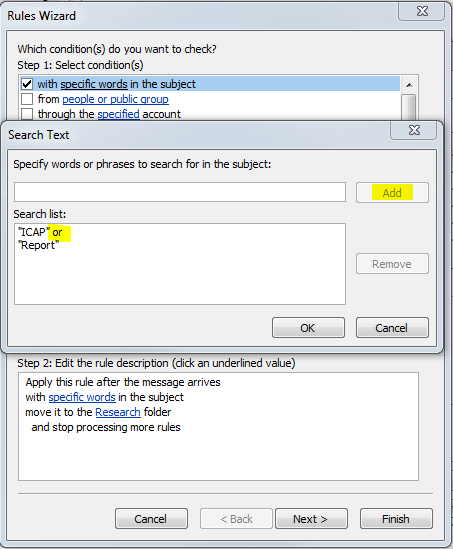The width and height of the screenshot is (453, 549).
Task: Open the 'people or public group' link
Action: point(116,99)
